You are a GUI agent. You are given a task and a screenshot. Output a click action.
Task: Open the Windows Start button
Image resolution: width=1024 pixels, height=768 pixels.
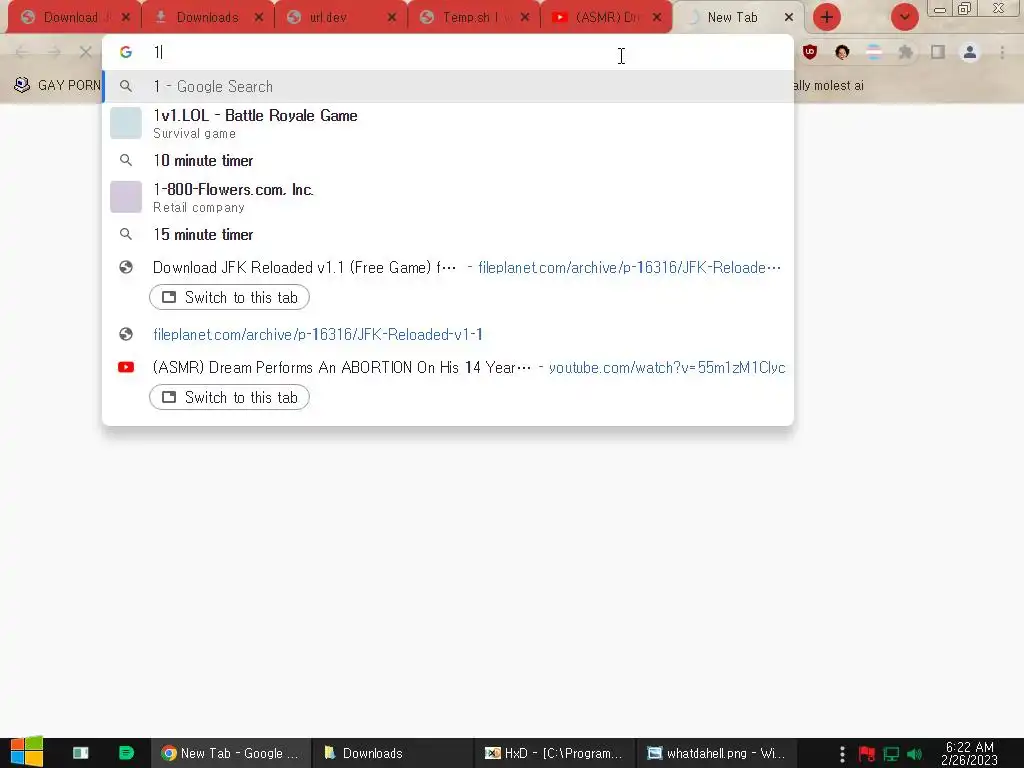click(x=26, y=752)
